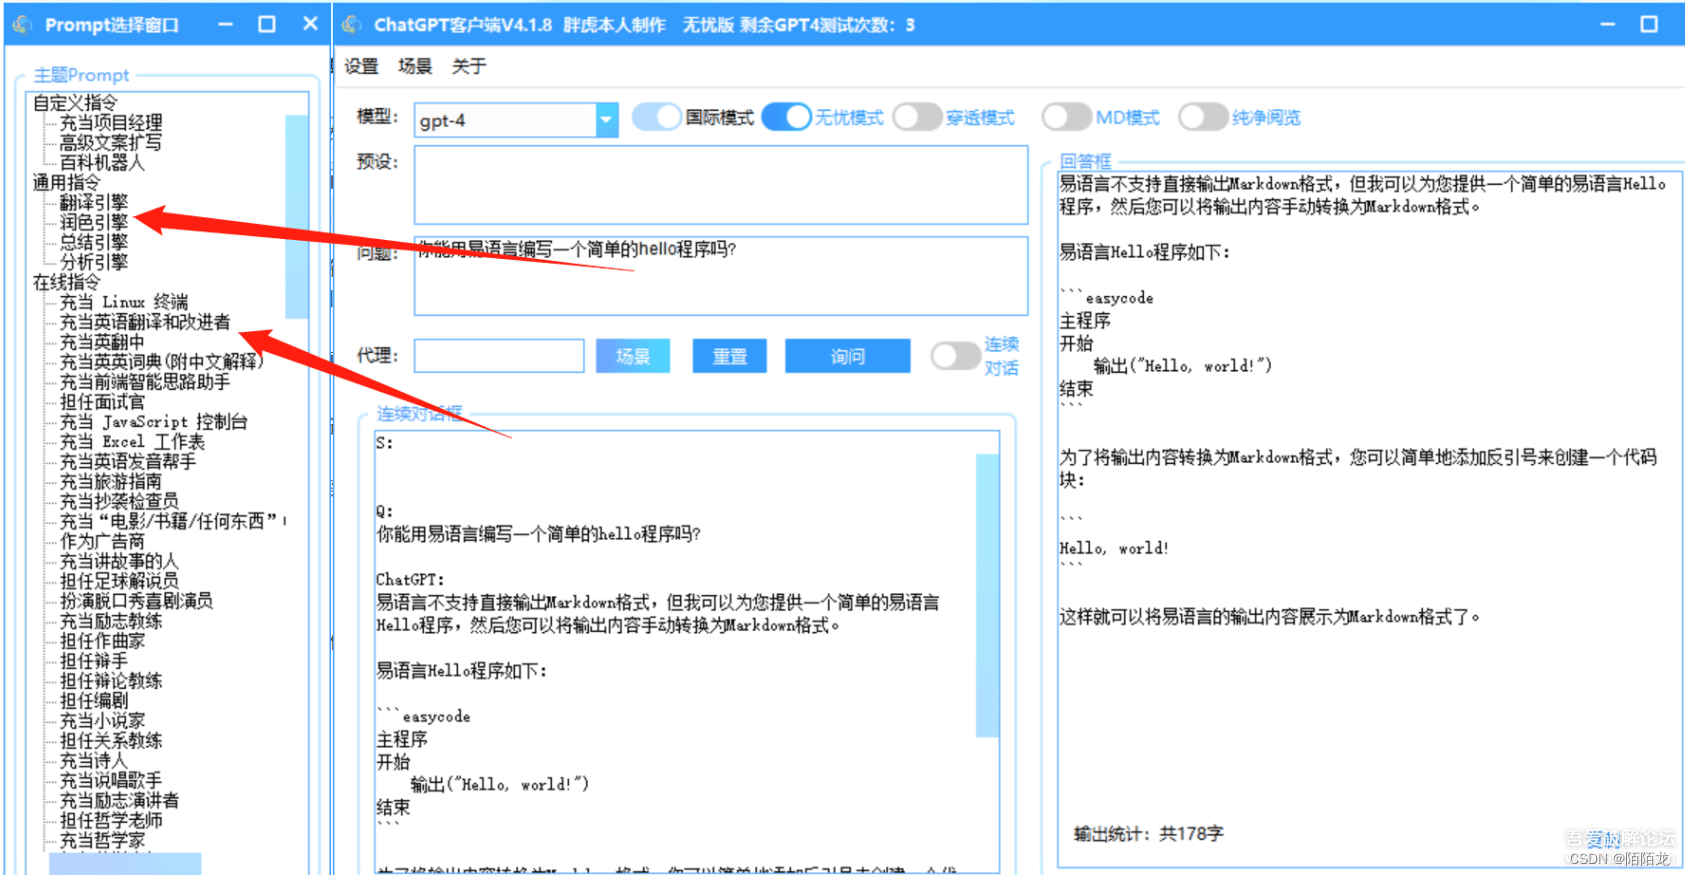This screenshot has height=875, width=1685.
Task: Open the 关于 menu
Action: click(x=468, y=66)
